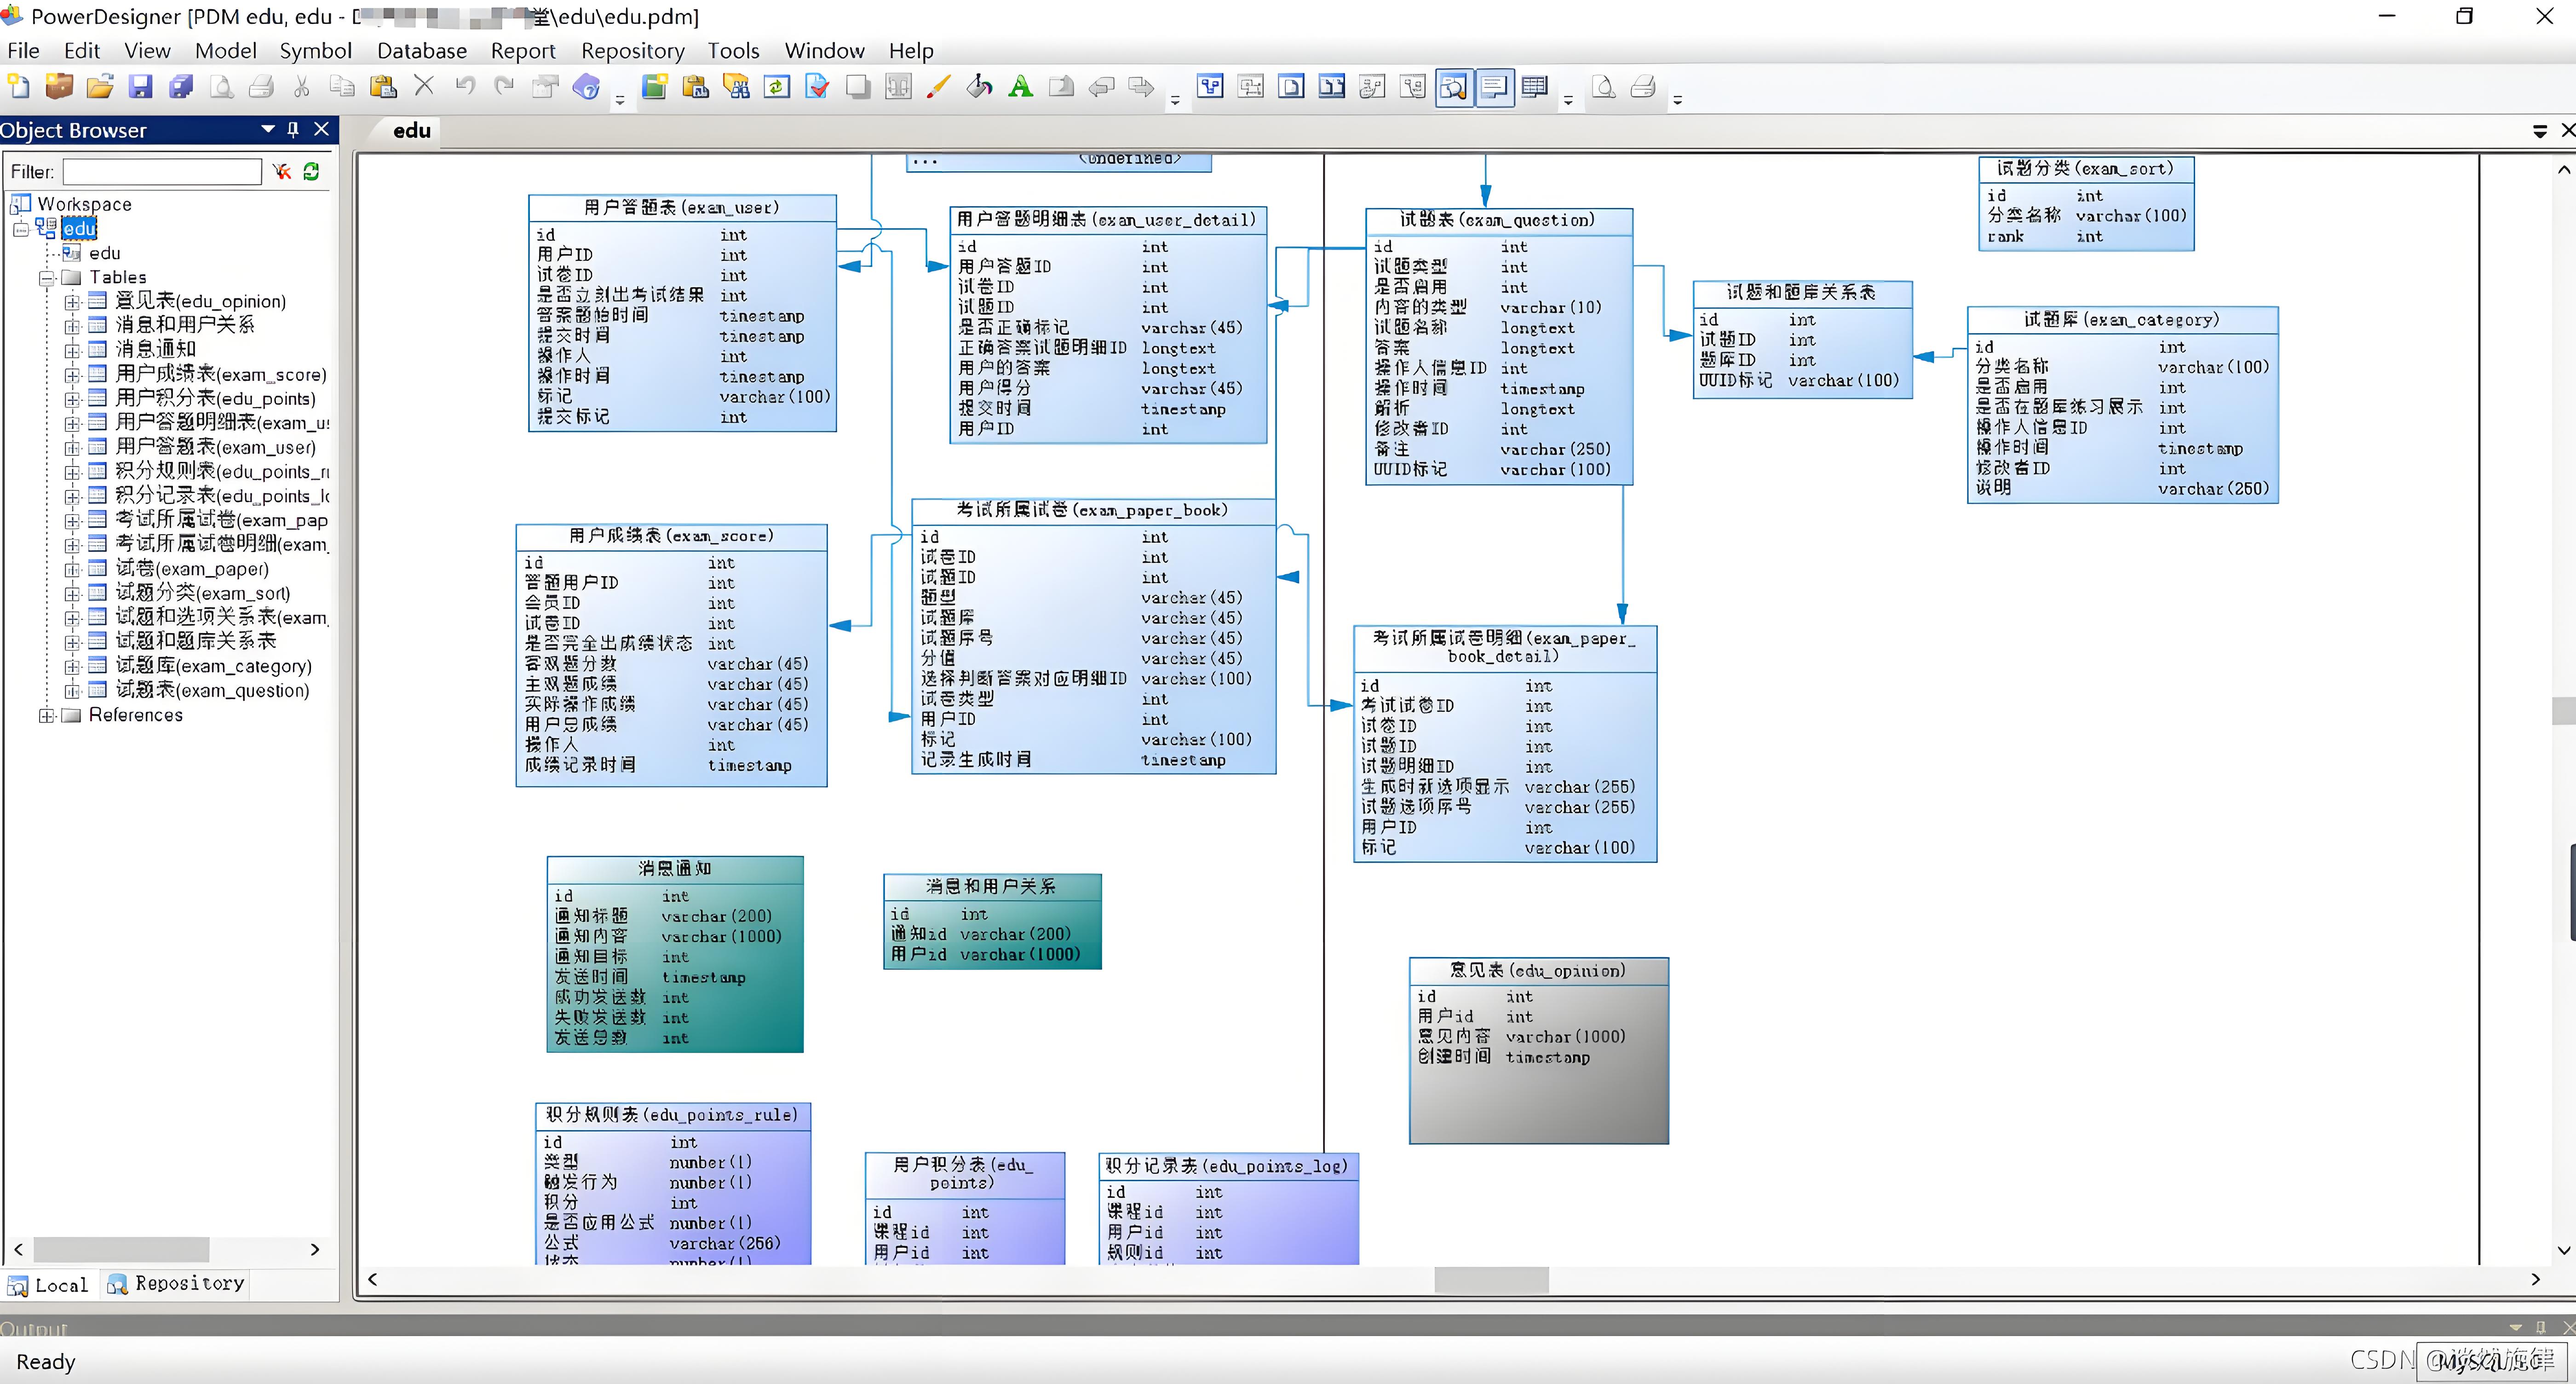The width and height of the screenshot is (2576, 1384).
Task: Select the 用户成绩表(exam_score) table symbol
Action: pos(671,655)
